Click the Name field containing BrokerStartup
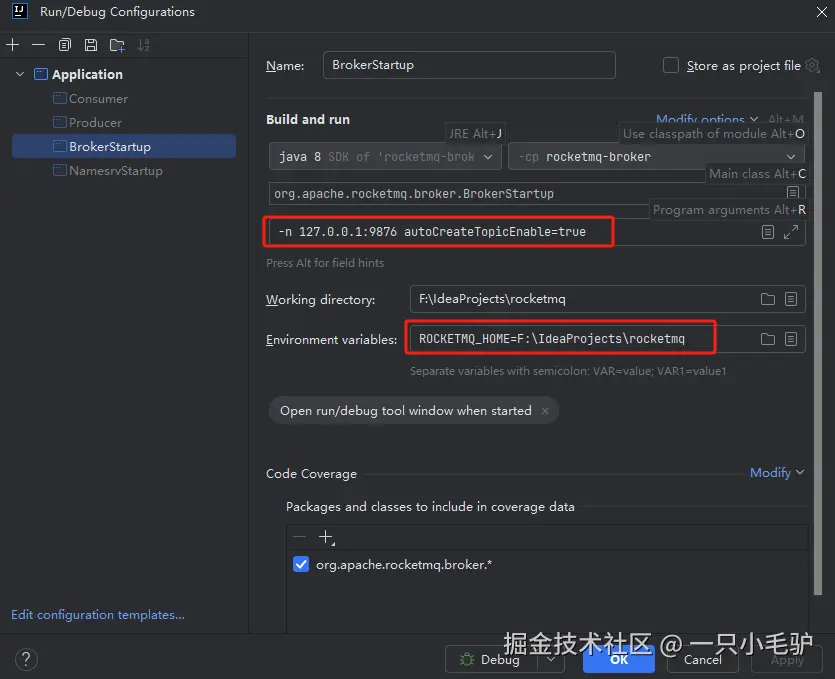Image resolution: width=835 pixels, height=679 pixels. [x=469, y=65]
